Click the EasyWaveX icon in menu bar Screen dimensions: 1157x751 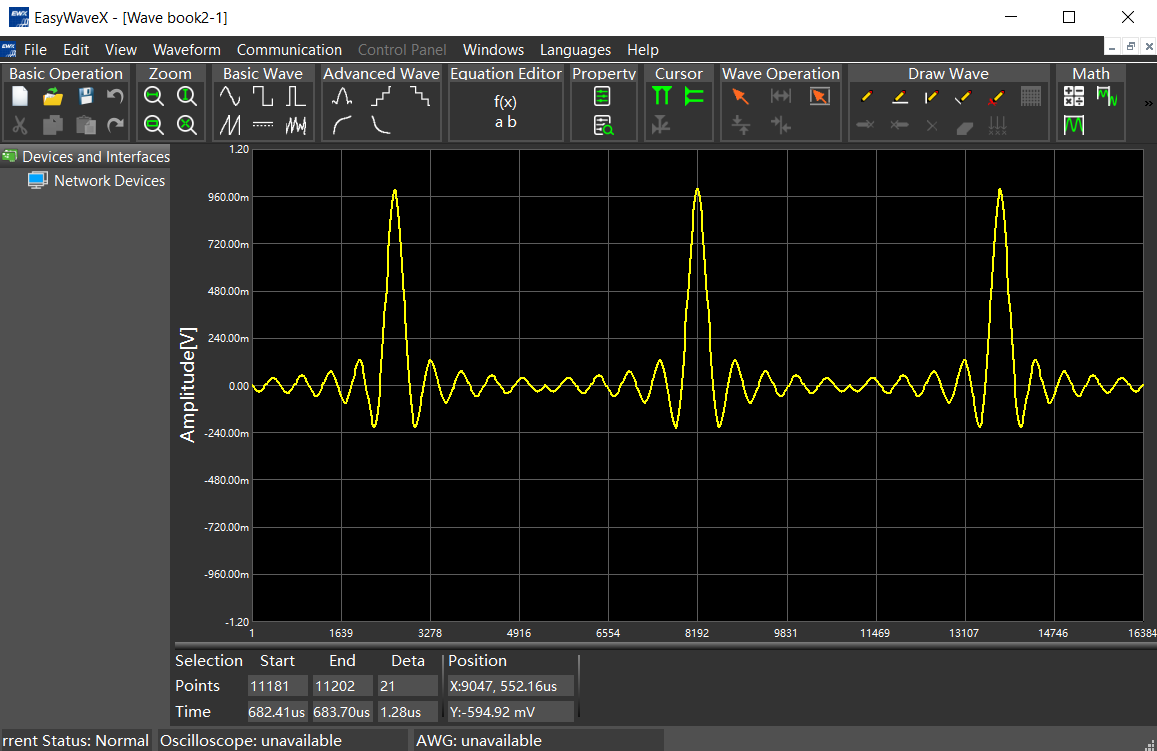pos(9,49)
